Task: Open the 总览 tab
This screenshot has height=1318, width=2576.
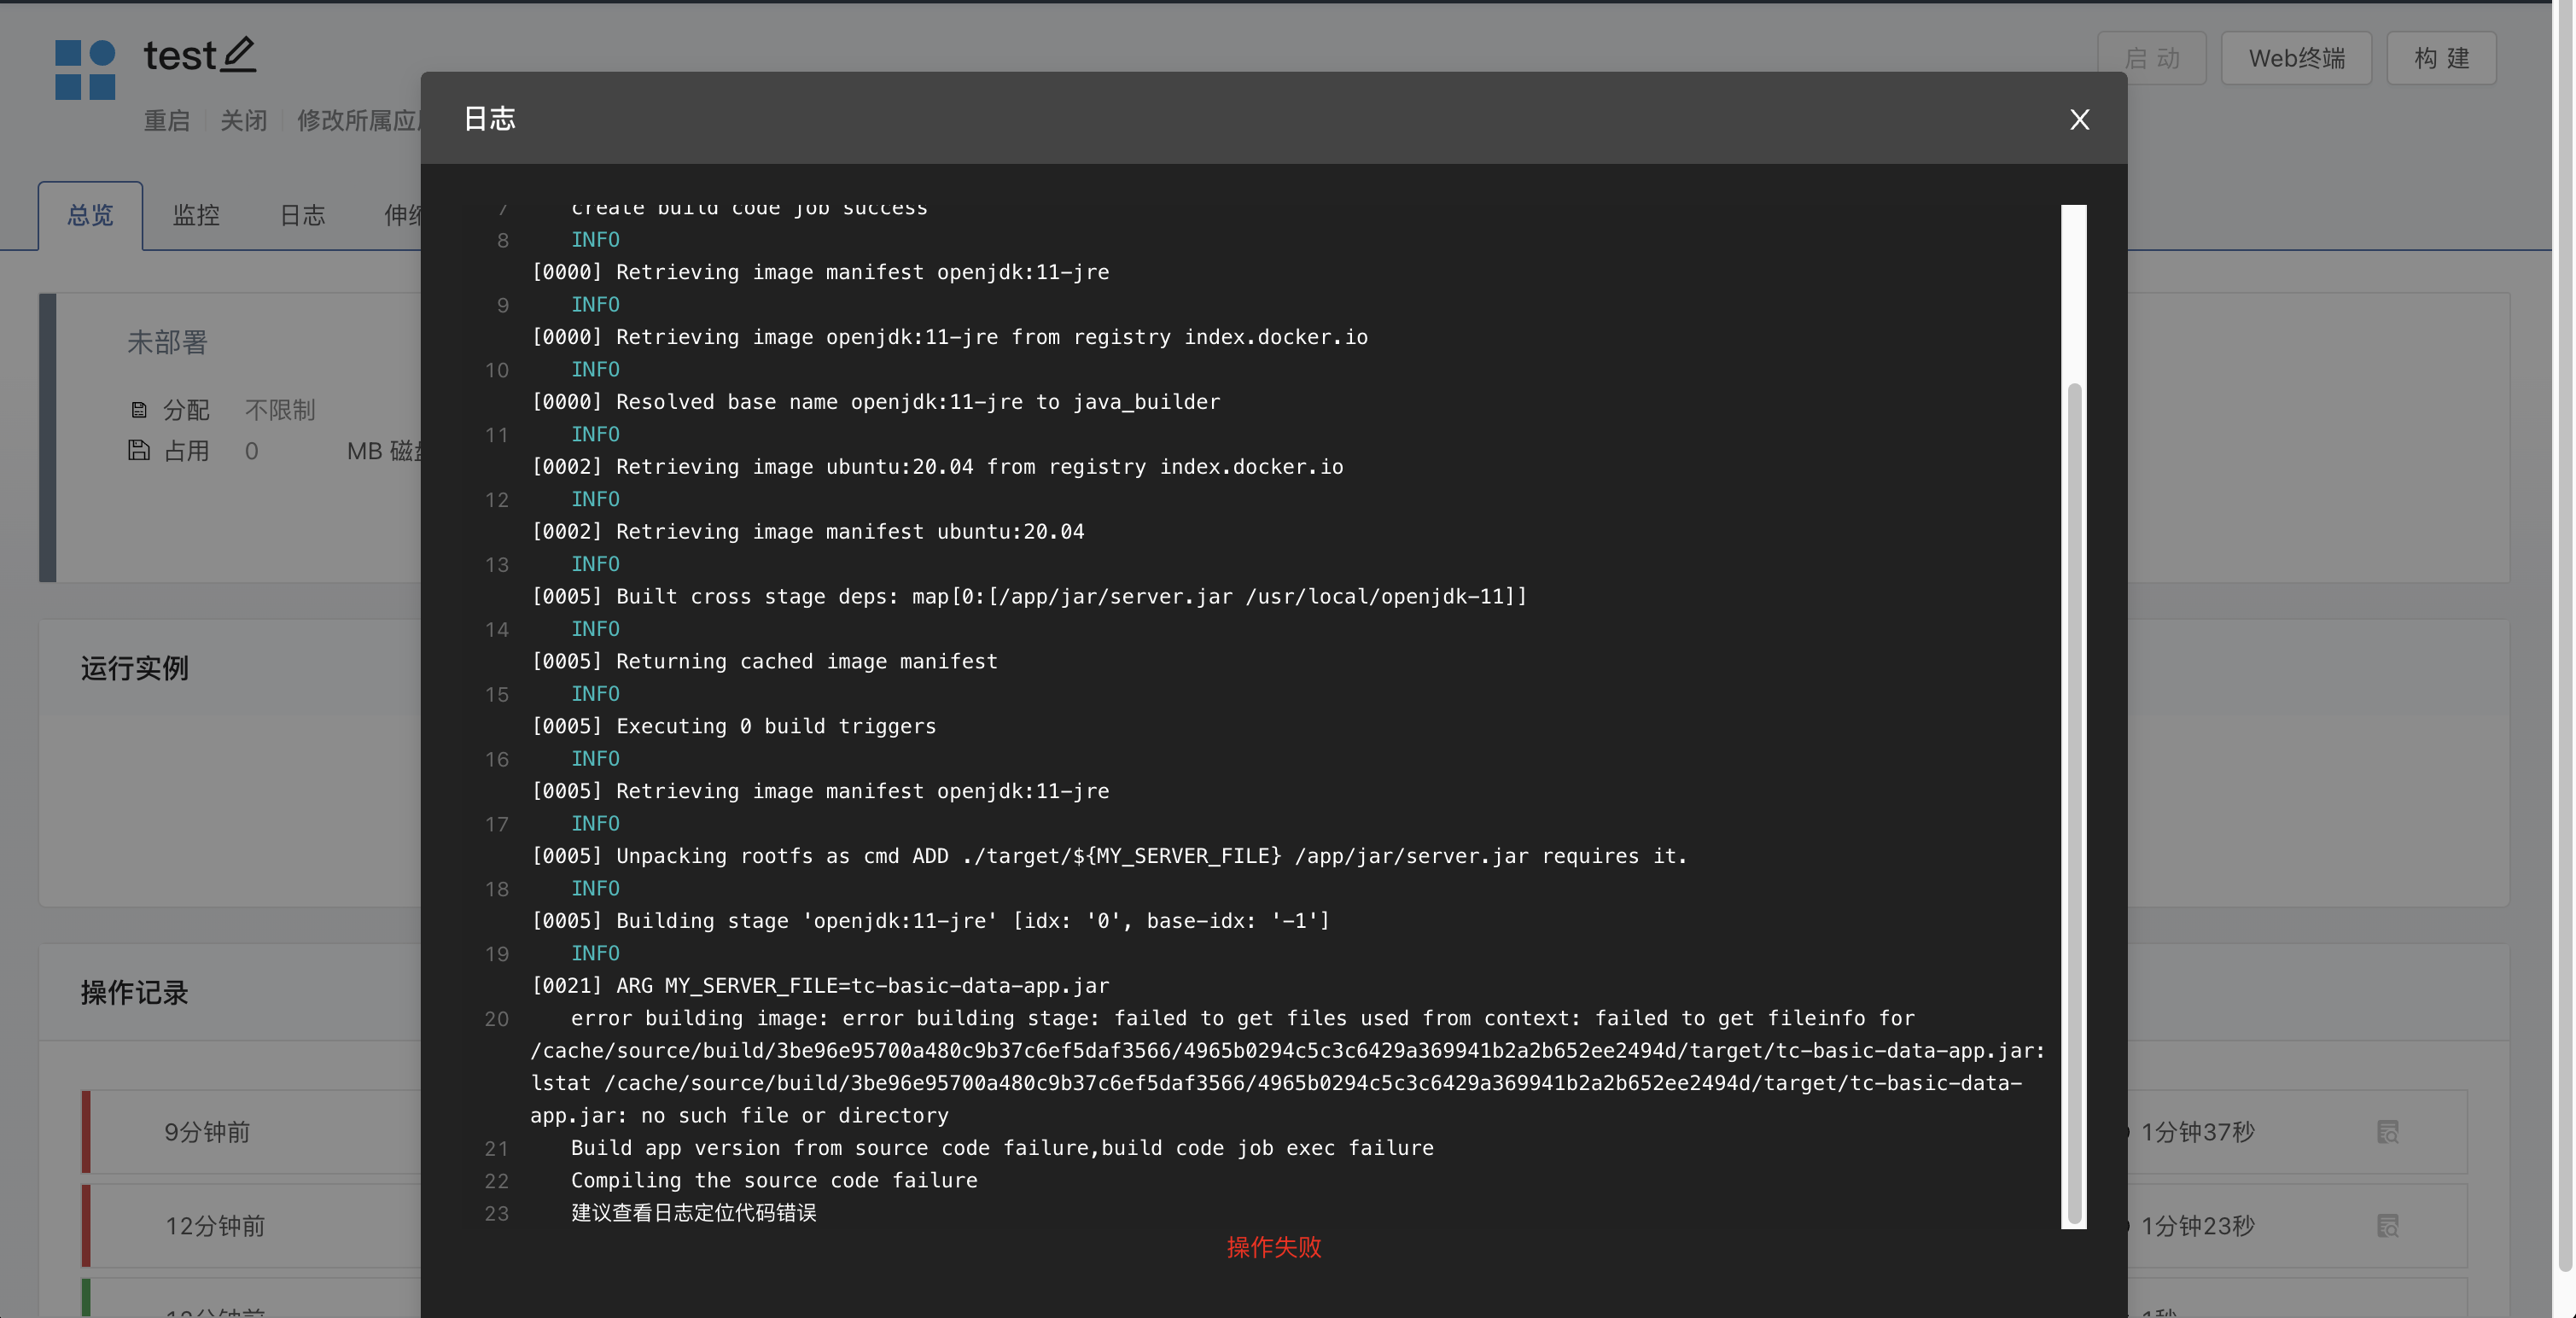Action: 90,215
